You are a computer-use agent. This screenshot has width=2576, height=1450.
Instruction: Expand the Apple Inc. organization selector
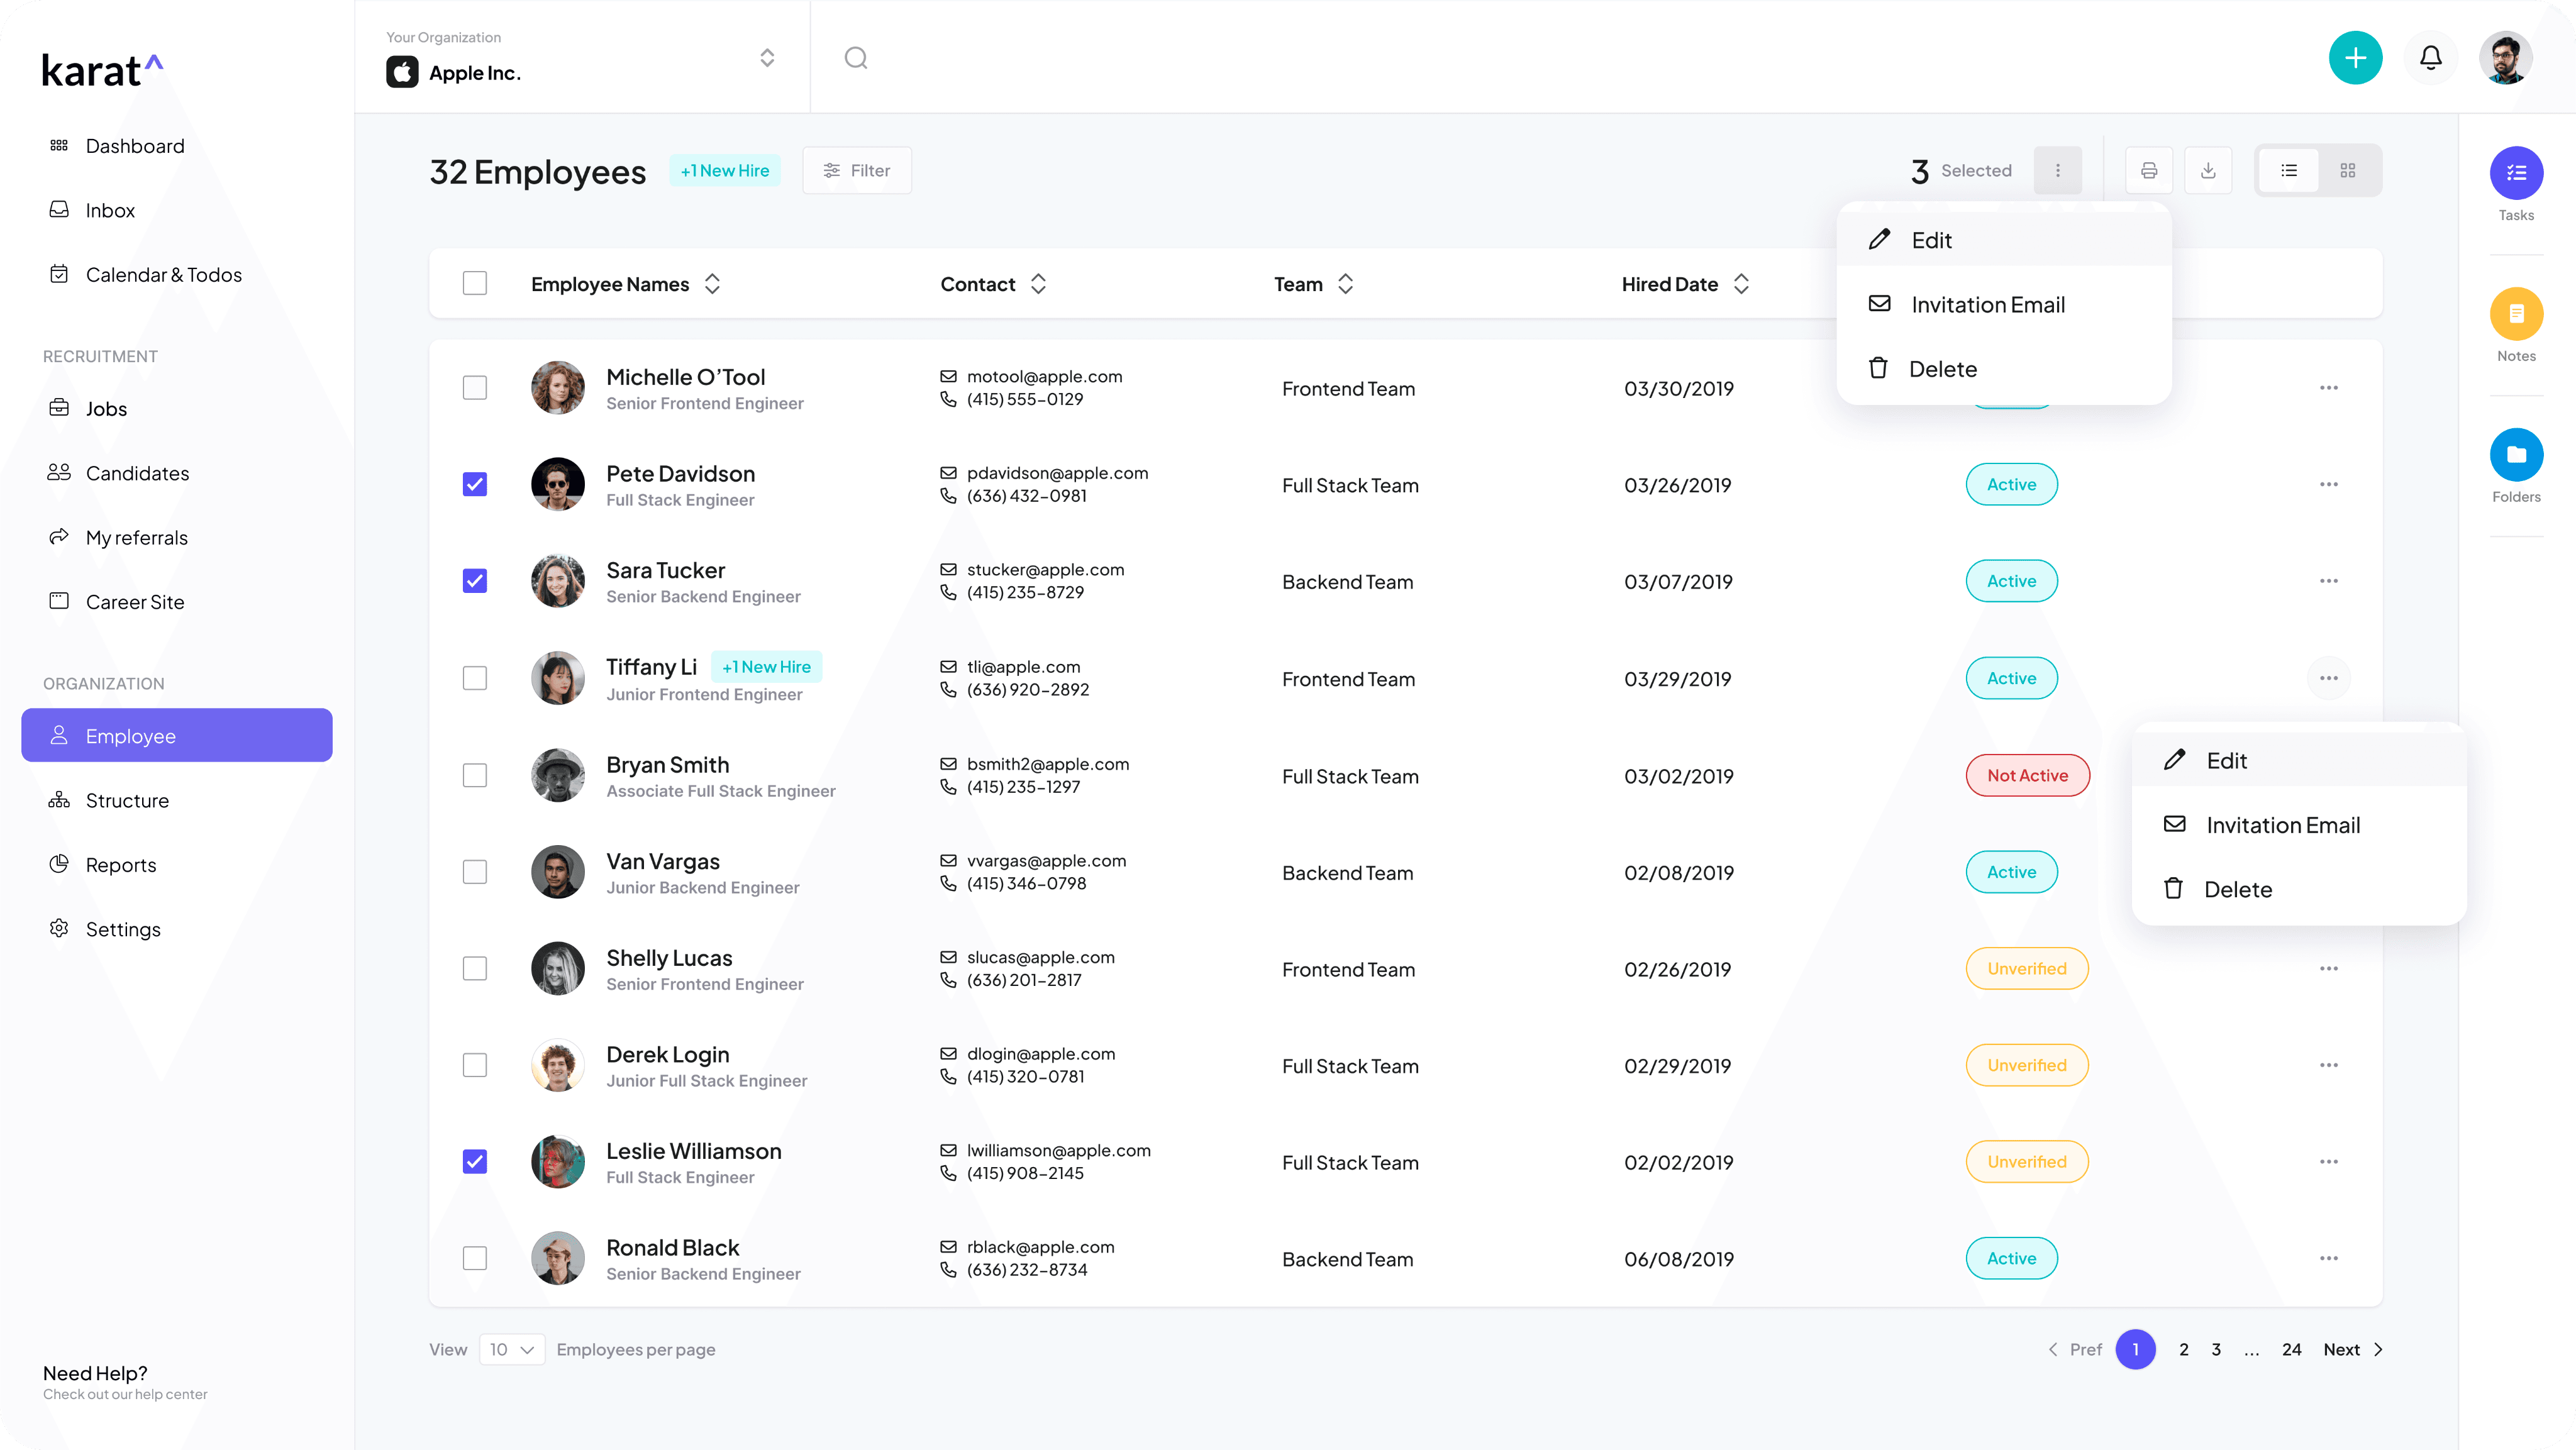(767, 58)
